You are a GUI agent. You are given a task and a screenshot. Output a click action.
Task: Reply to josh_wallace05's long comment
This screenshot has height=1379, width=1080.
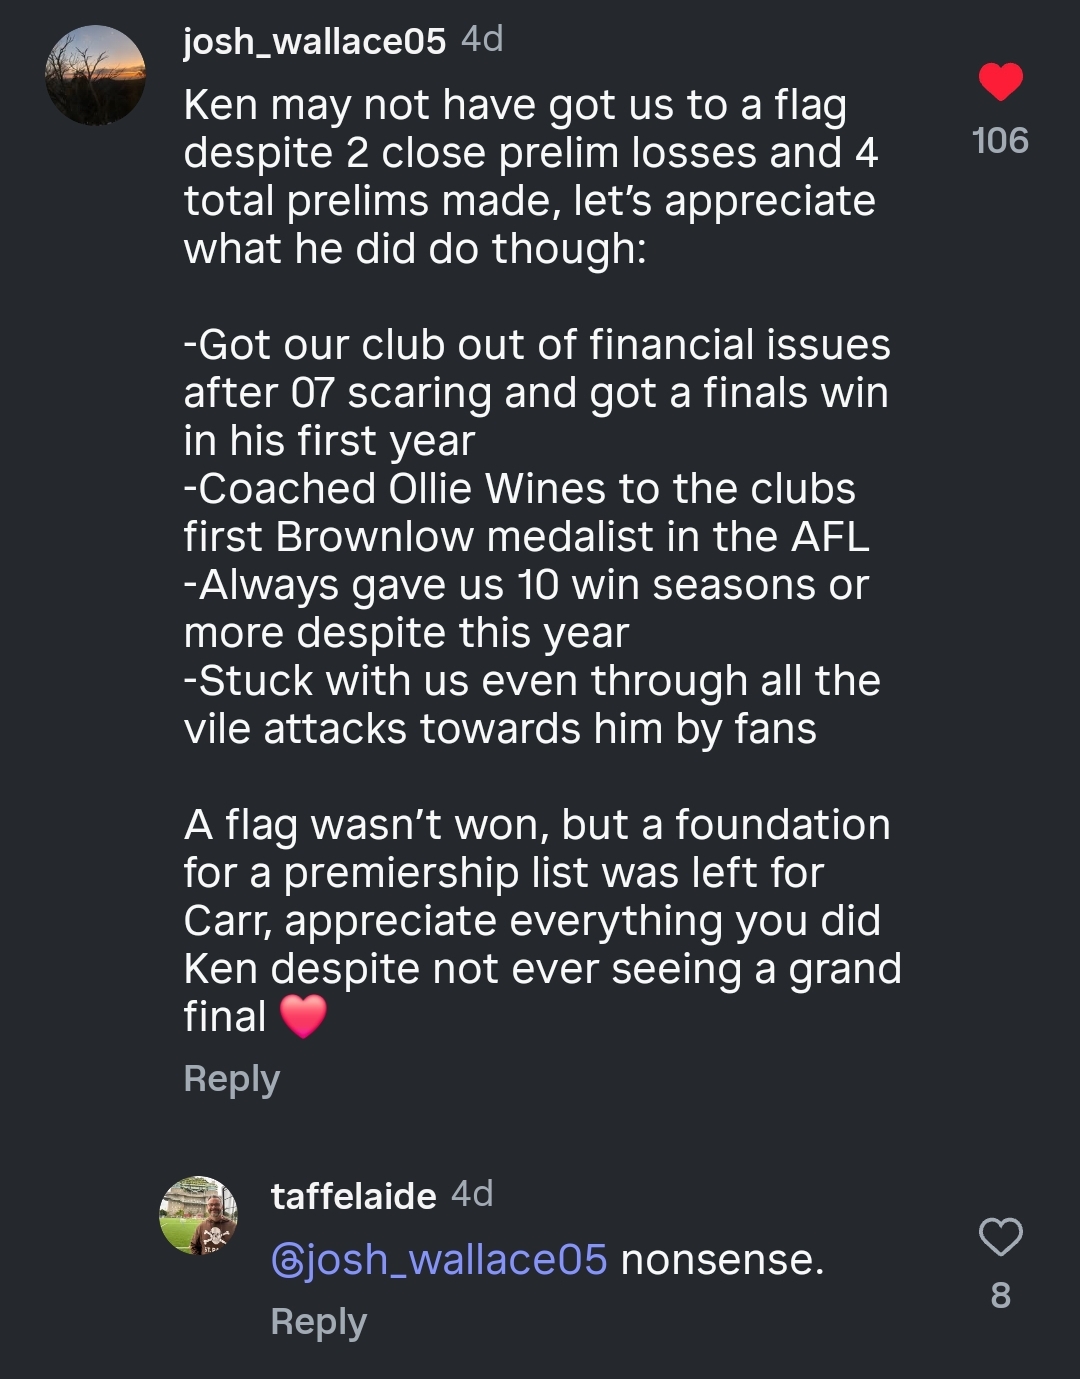coord(232,1080)
